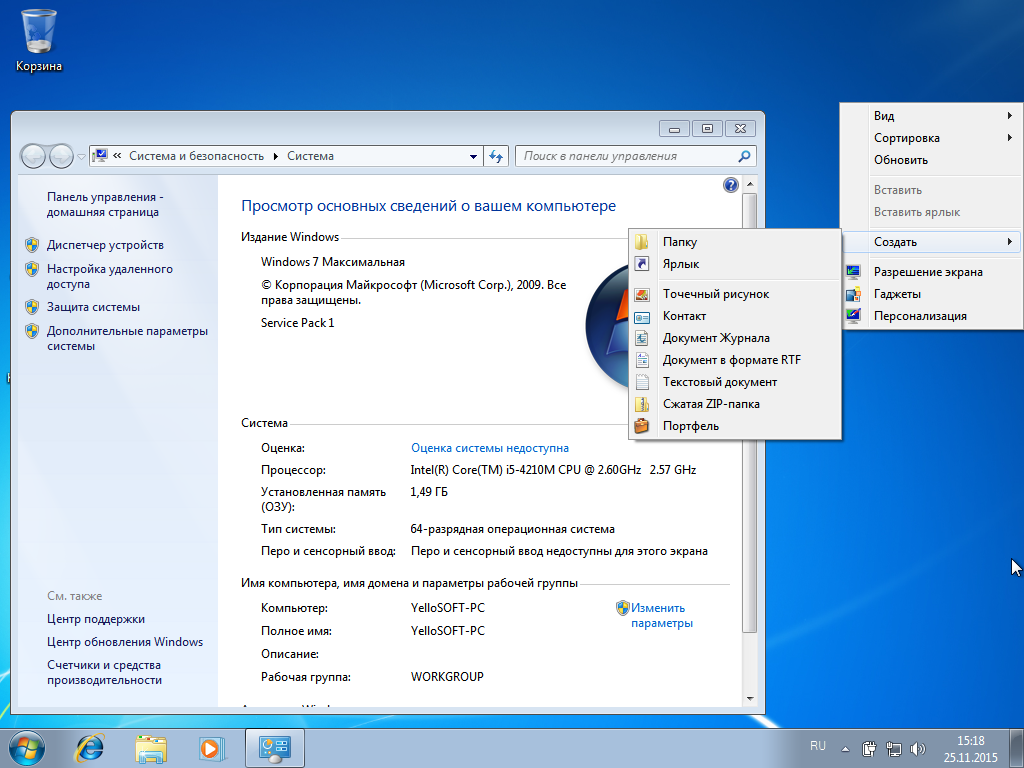This screenshot has width=1024, height=768.
Task: Open Панель управления - домашняя страница link
Action: pos(105,204)
